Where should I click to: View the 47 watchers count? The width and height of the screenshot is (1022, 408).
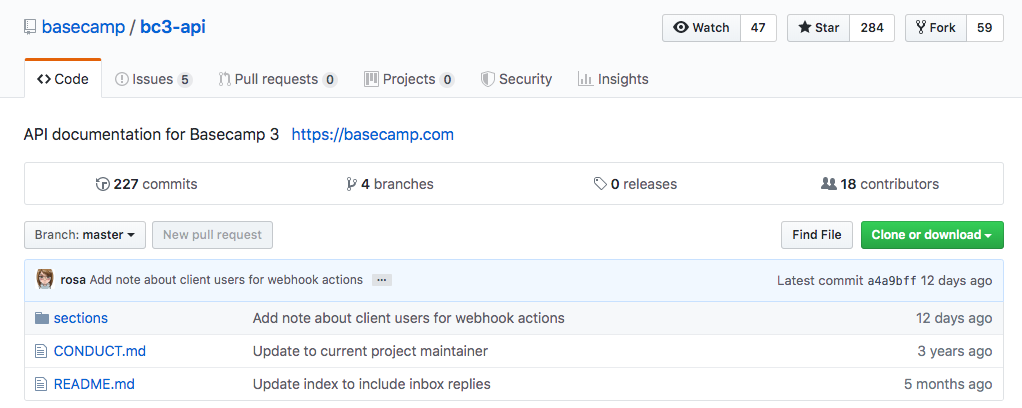coord(758,27)
